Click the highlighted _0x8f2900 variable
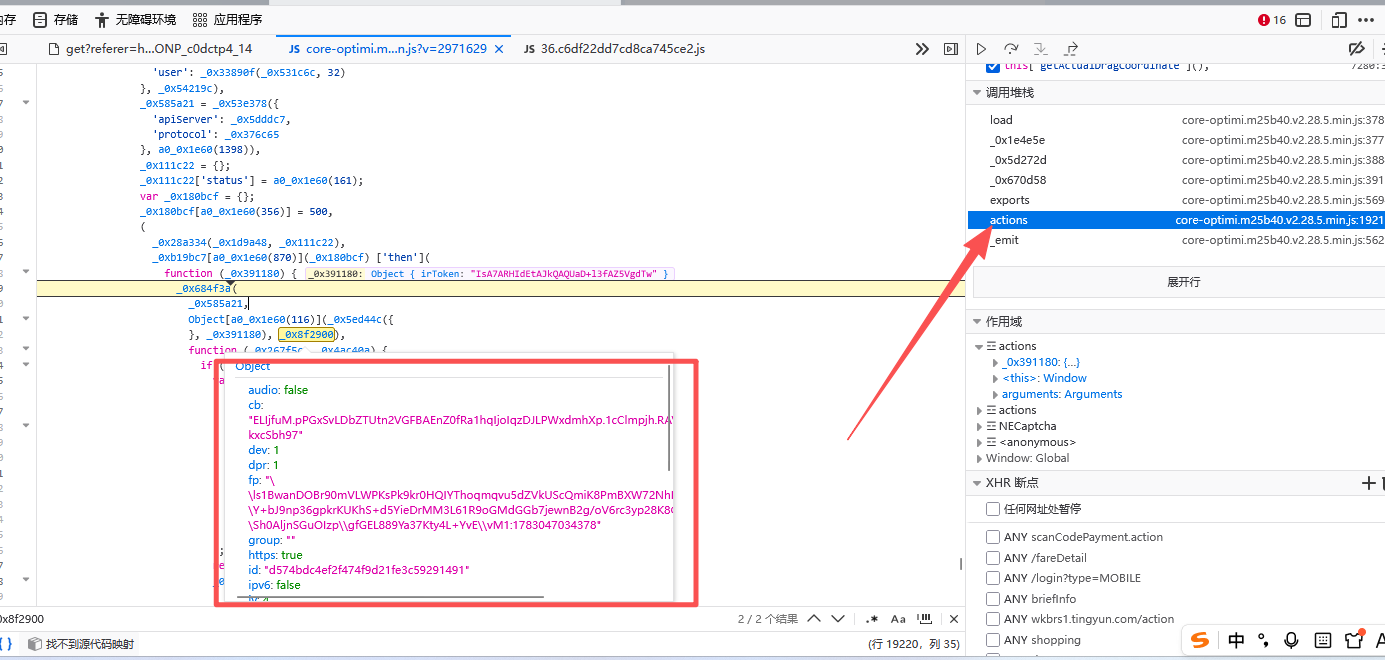The height and width of the screenshot is (660, 1385). click(306, 335)
